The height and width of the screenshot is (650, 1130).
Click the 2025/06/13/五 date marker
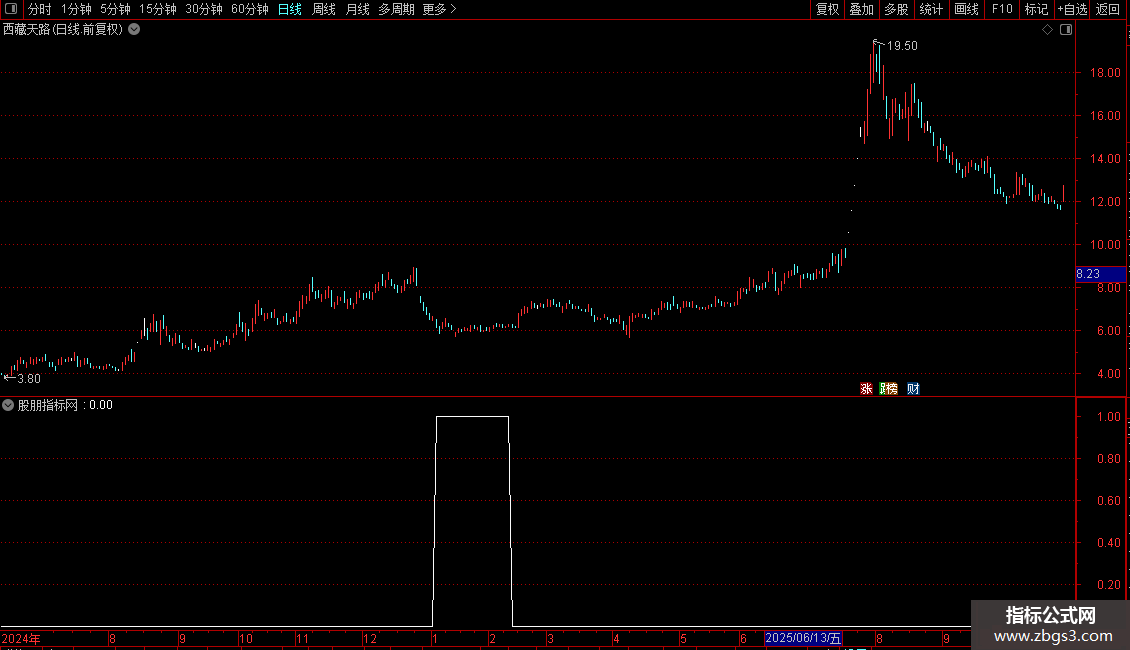coord(803,638)
